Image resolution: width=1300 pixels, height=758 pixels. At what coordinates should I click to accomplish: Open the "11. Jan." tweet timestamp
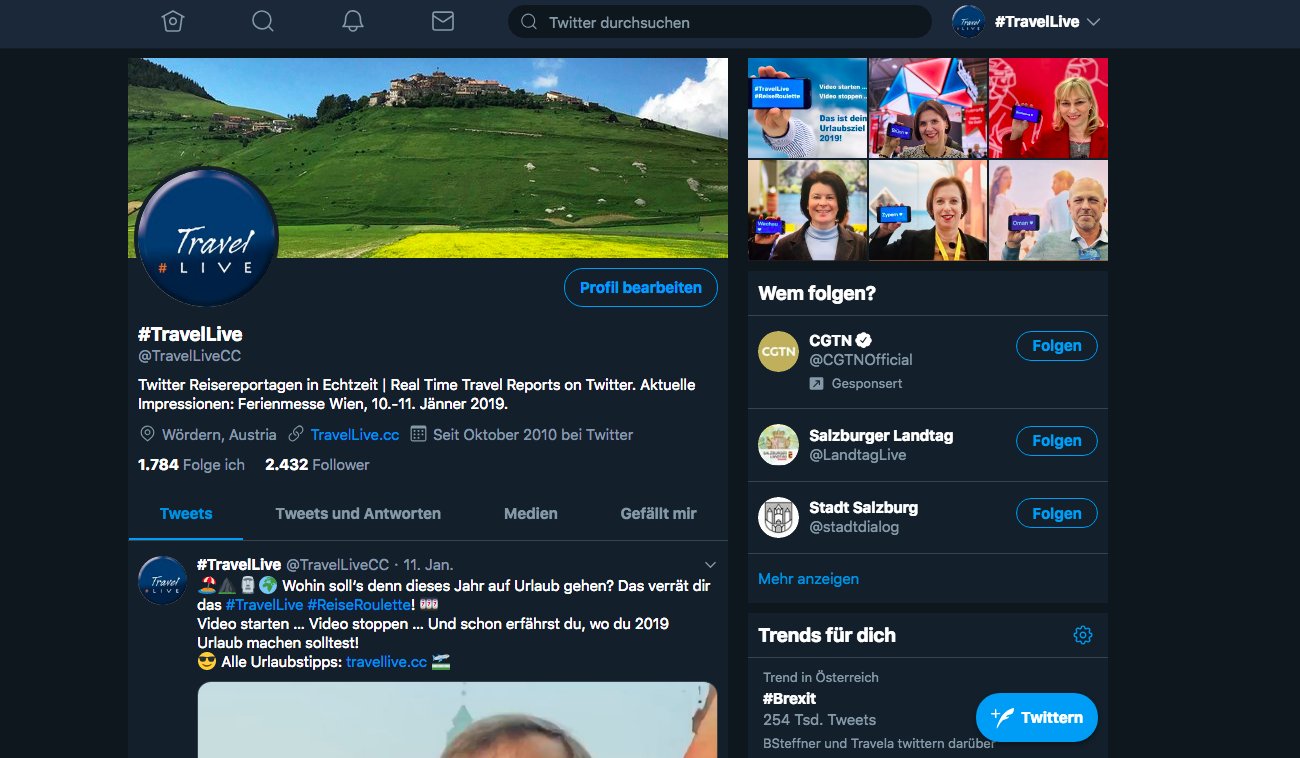428,565
